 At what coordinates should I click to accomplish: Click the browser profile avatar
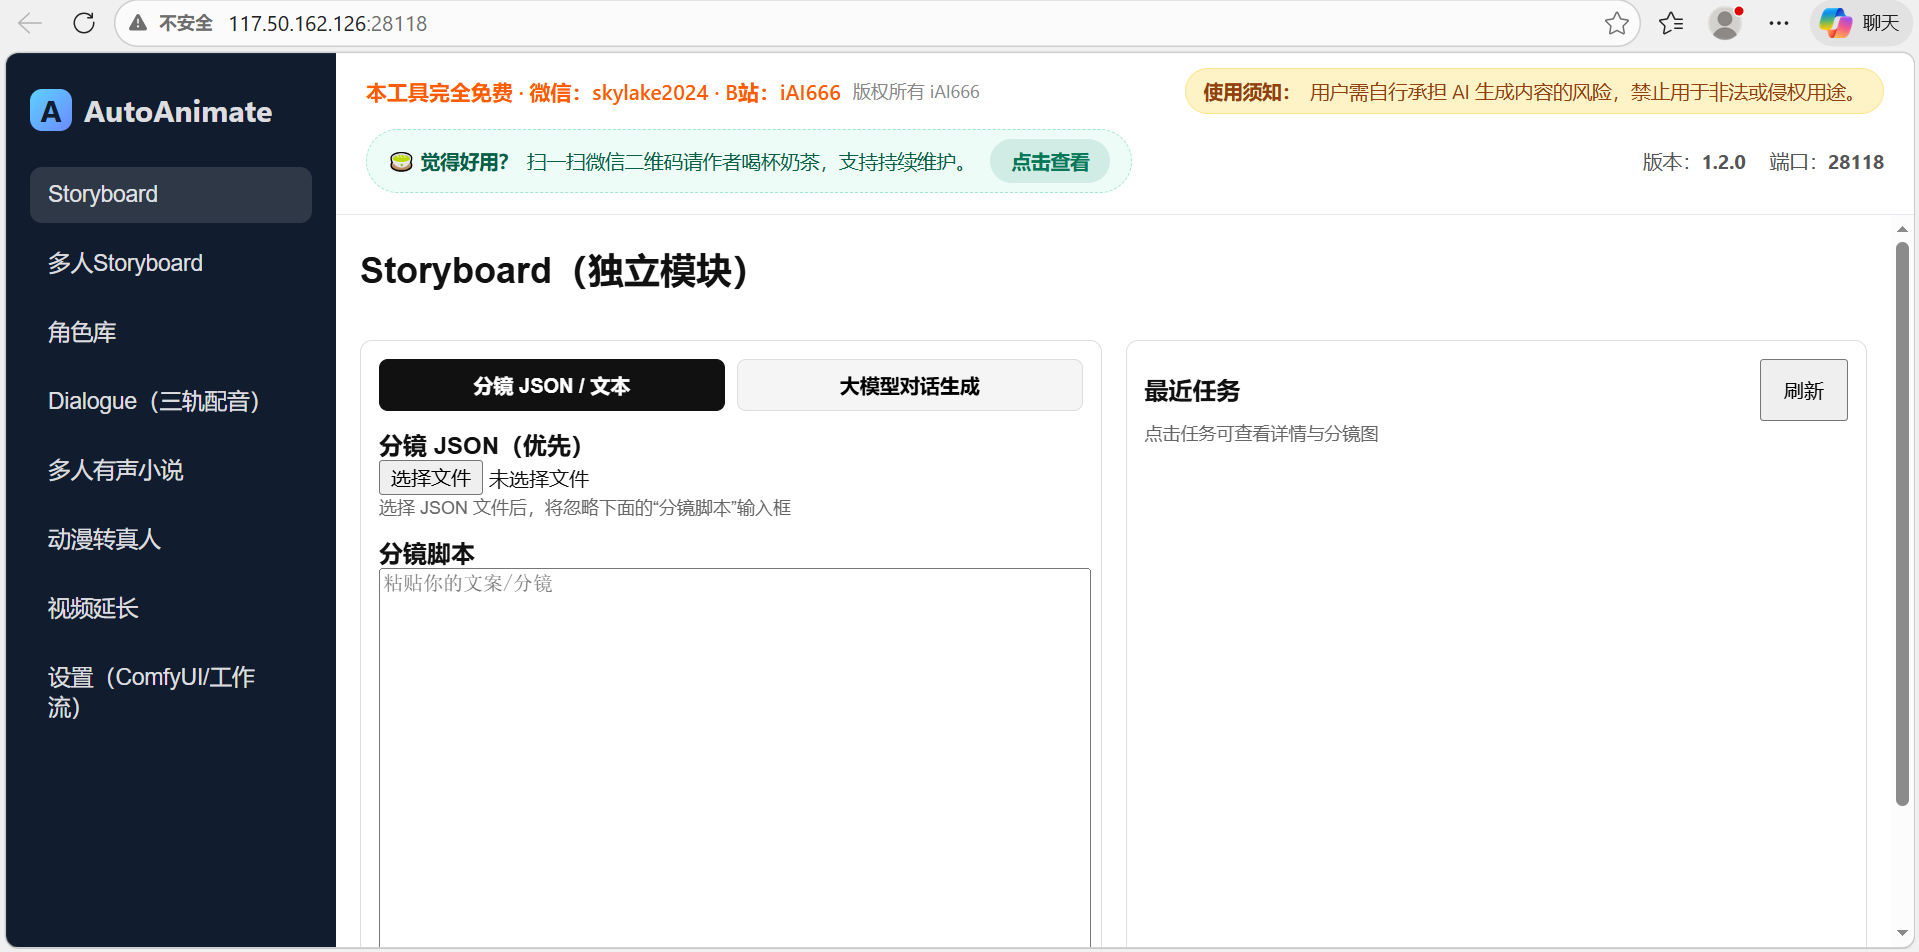(1725, 23)
